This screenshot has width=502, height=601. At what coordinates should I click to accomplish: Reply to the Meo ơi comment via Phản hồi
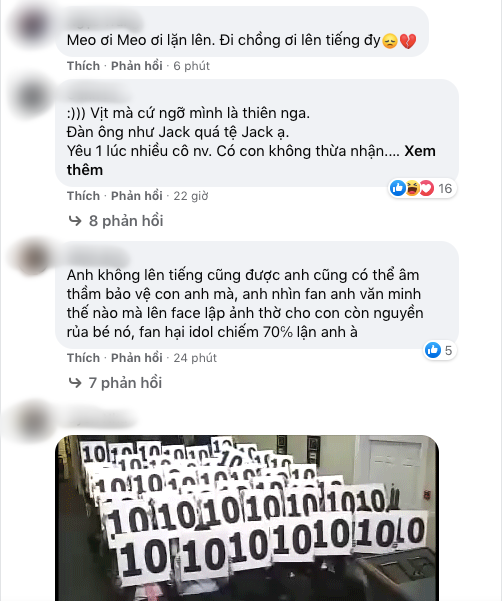pos(137,66)
